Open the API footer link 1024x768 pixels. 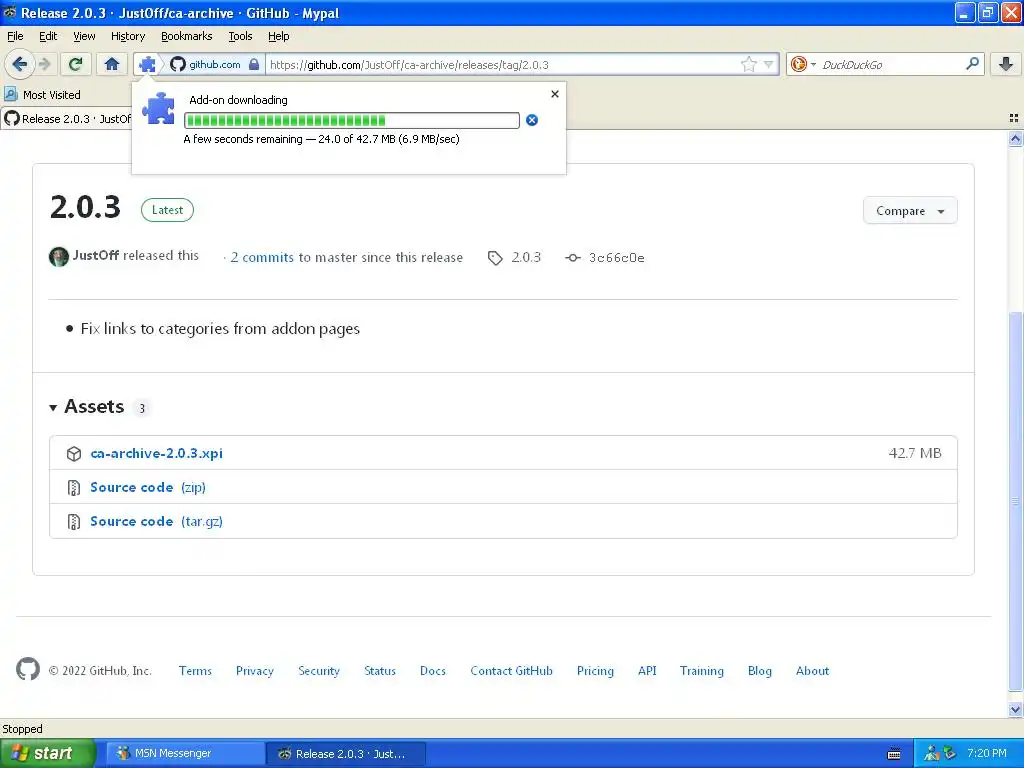(647, 671)
